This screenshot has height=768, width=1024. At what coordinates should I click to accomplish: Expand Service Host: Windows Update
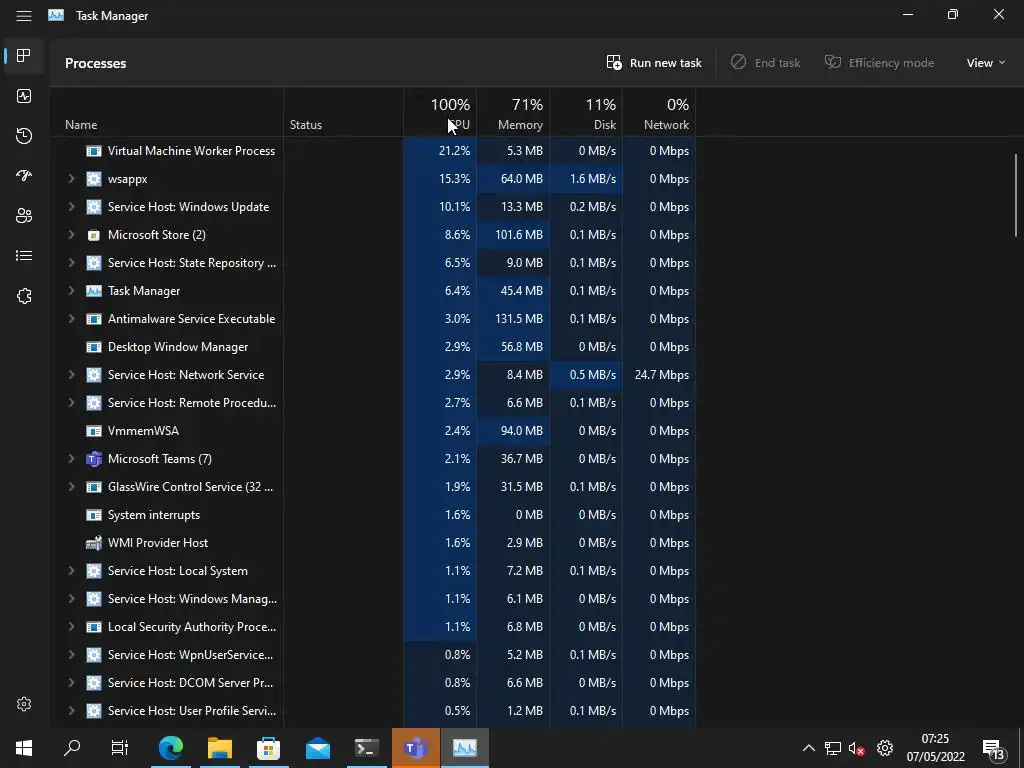(x=71, y=207)
